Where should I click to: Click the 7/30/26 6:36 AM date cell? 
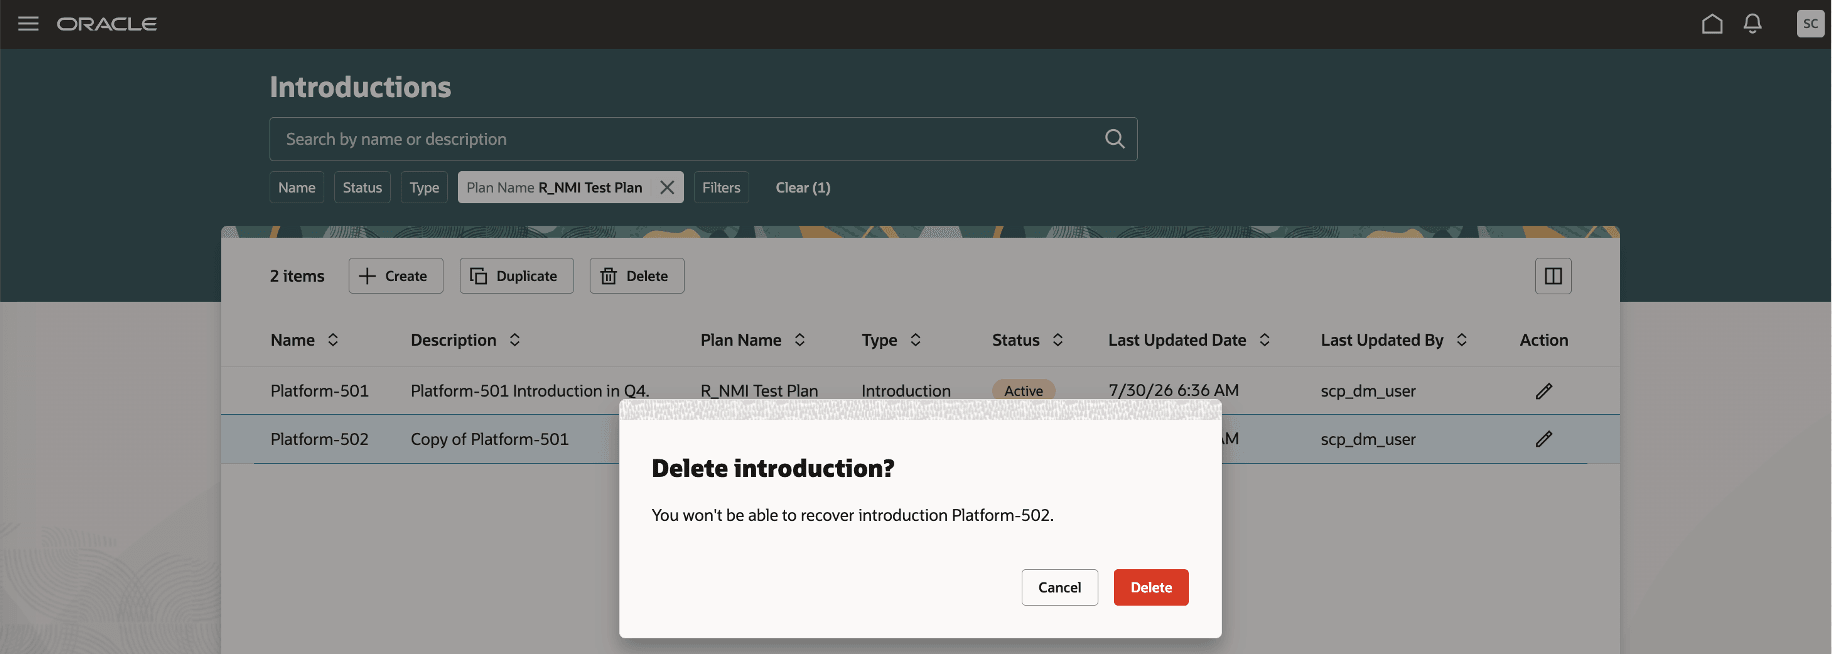(x=1174, y=390)
